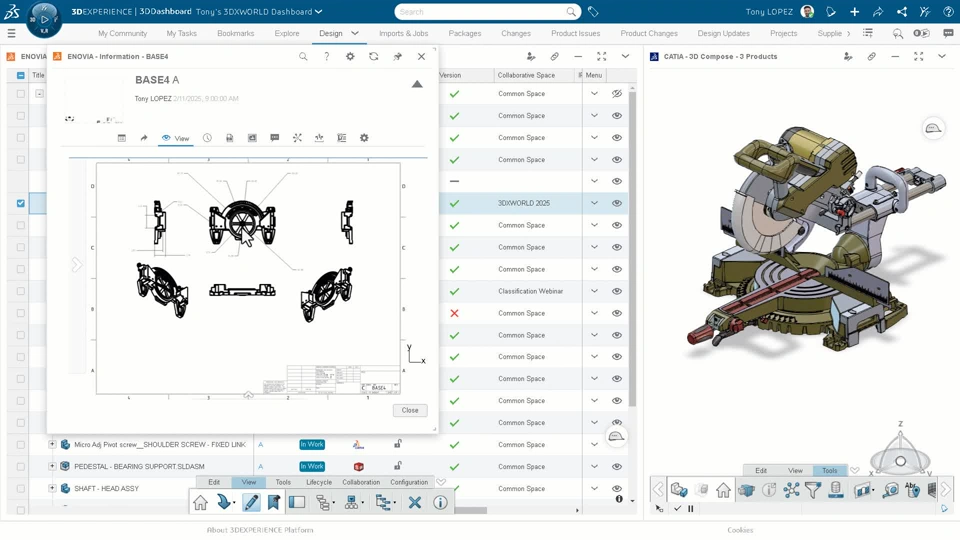Viewport: 960px width, 540px height.
Task: Toggle the side panel icon in ENOVIA action bar
Action: [x=297, y=503]
